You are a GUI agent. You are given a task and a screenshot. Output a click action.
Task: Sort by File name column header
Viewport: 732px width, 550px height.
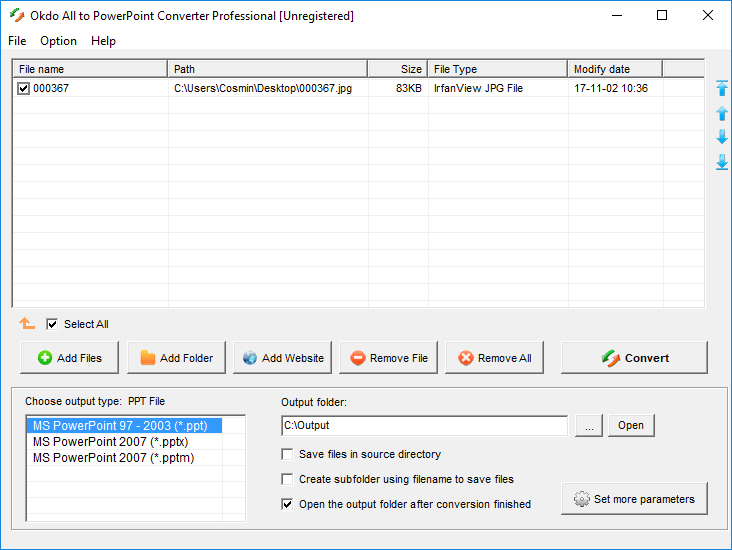click(x=90, y=69)
